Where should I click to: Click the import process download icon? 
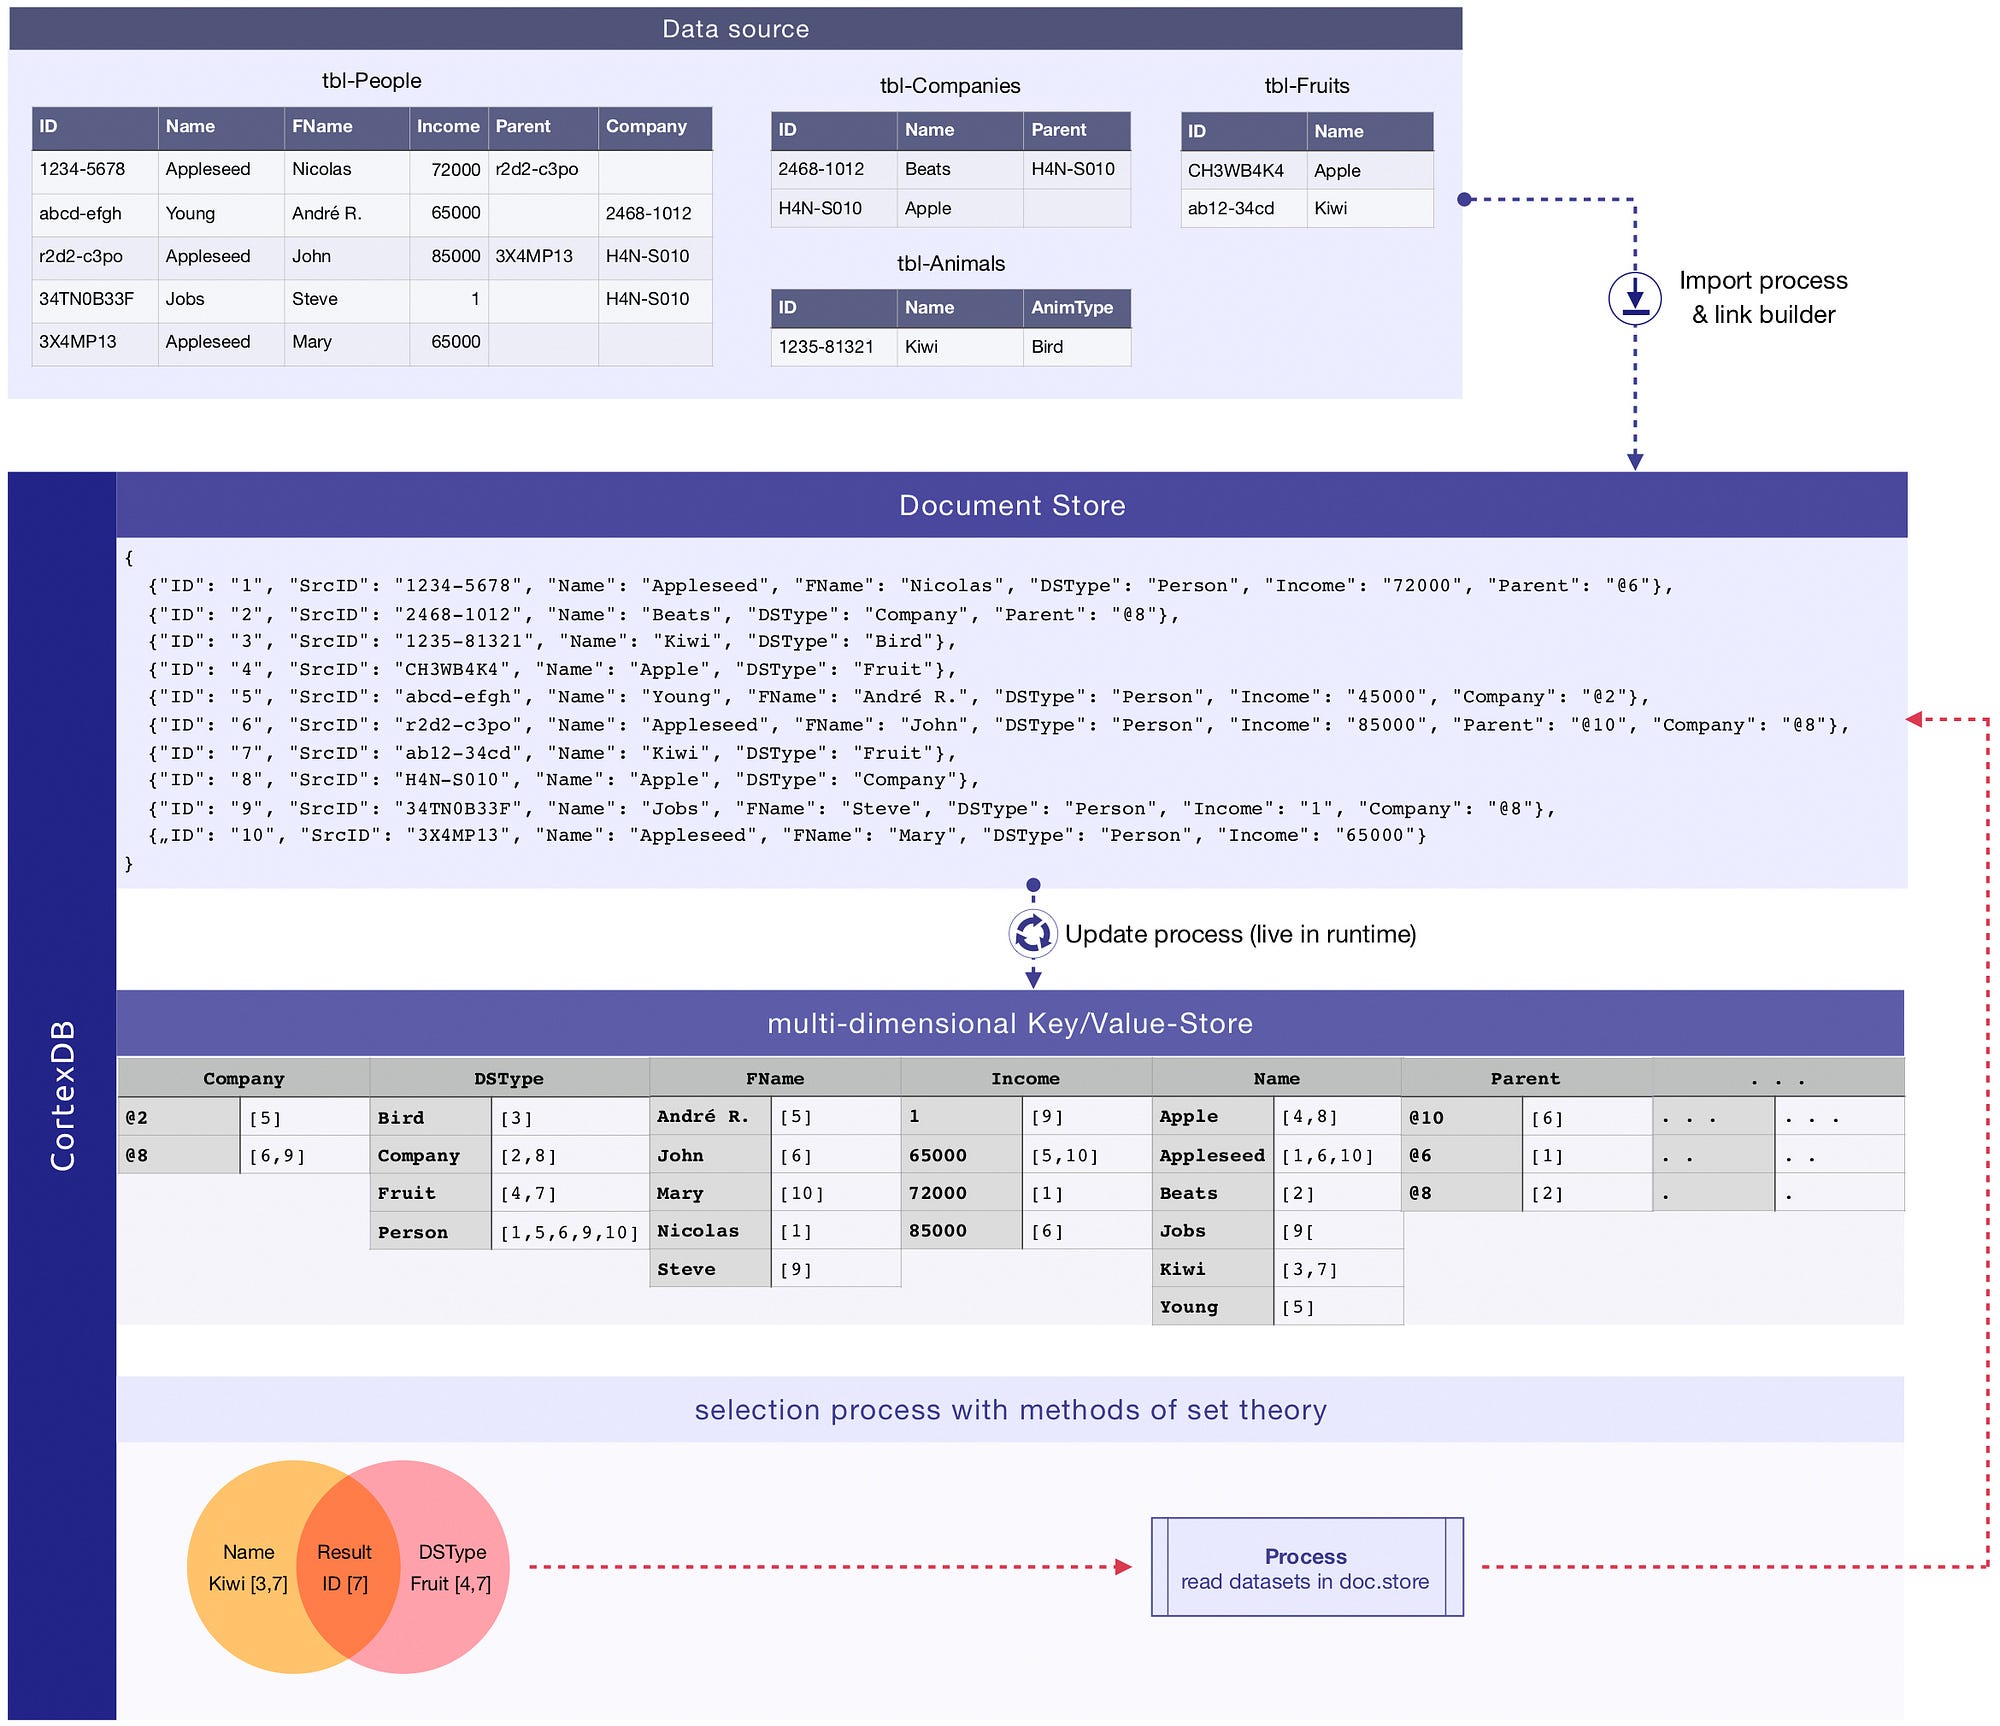point(1635,298)
